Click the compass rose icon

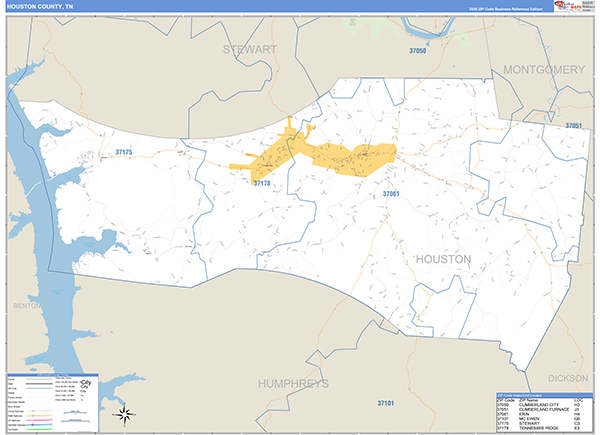click(125, 414)
